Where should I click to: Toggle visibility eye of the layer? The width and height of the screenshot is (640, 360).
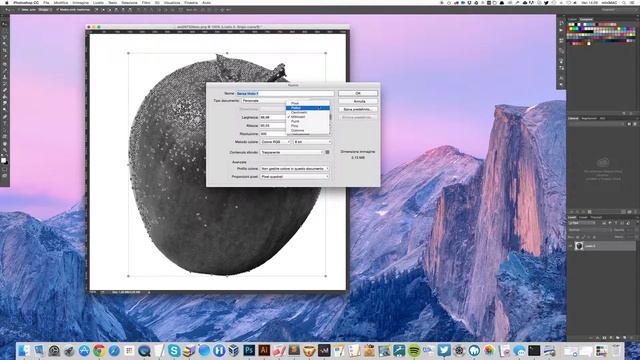coord(570,246)
